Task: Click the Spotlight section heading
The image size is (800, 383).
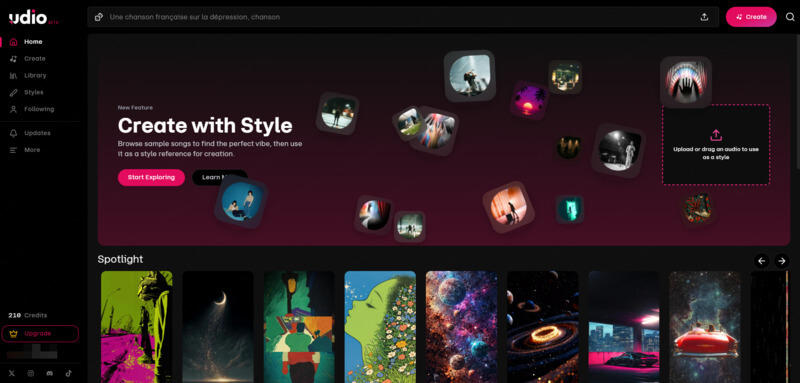Action: 120,260
